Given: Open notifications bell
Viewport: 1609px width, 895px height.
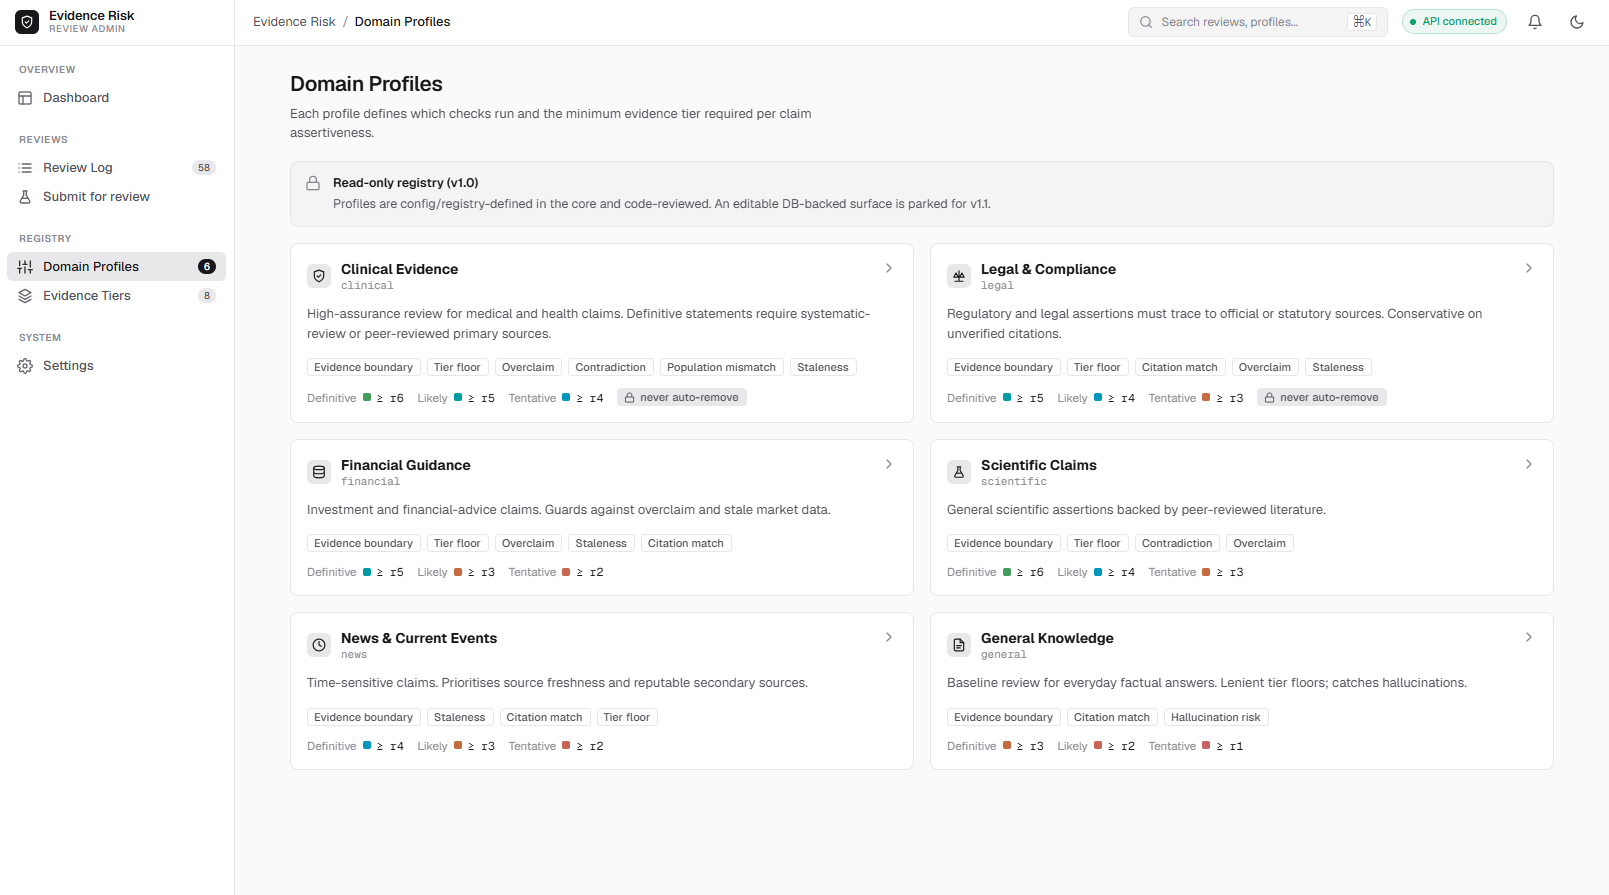Looking at the screenshot, I should click(x=1535, y=22).
